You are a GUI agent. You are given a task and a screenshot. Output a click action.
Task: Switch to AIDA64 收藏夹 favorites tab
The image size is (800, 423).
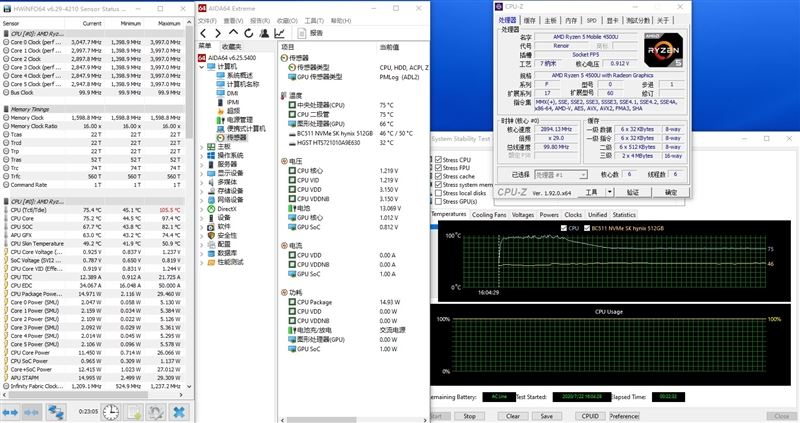click(231, 46)
